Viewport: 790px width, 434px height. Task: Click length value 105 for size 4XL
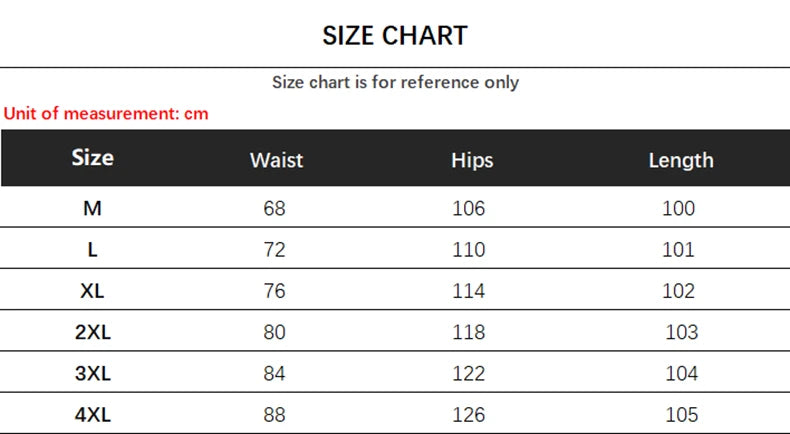pyautogui.click(x=682, y=414)
